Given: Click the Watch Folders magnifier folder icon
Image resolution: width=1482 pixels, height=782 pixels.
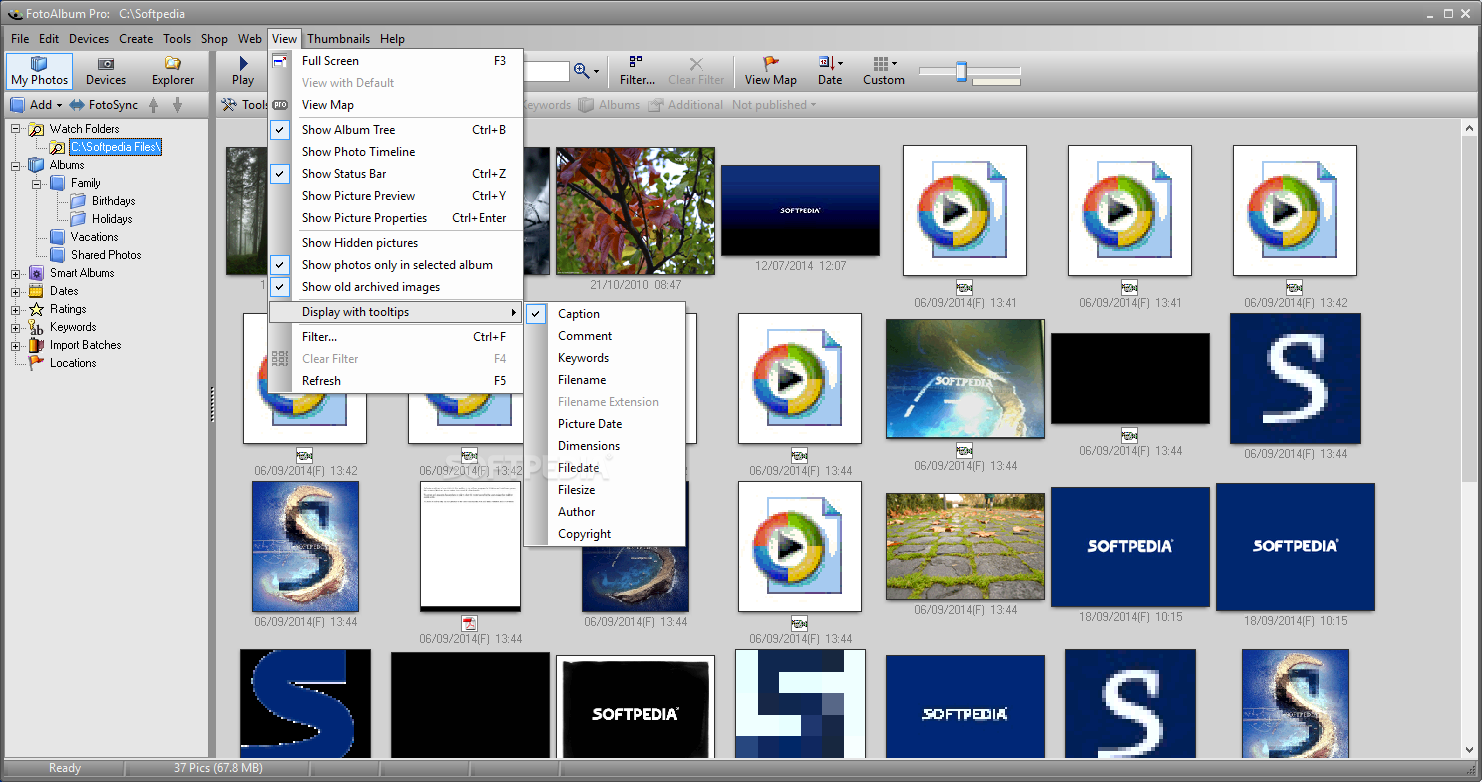Looking at the screenshot, I should pos(36,129).
